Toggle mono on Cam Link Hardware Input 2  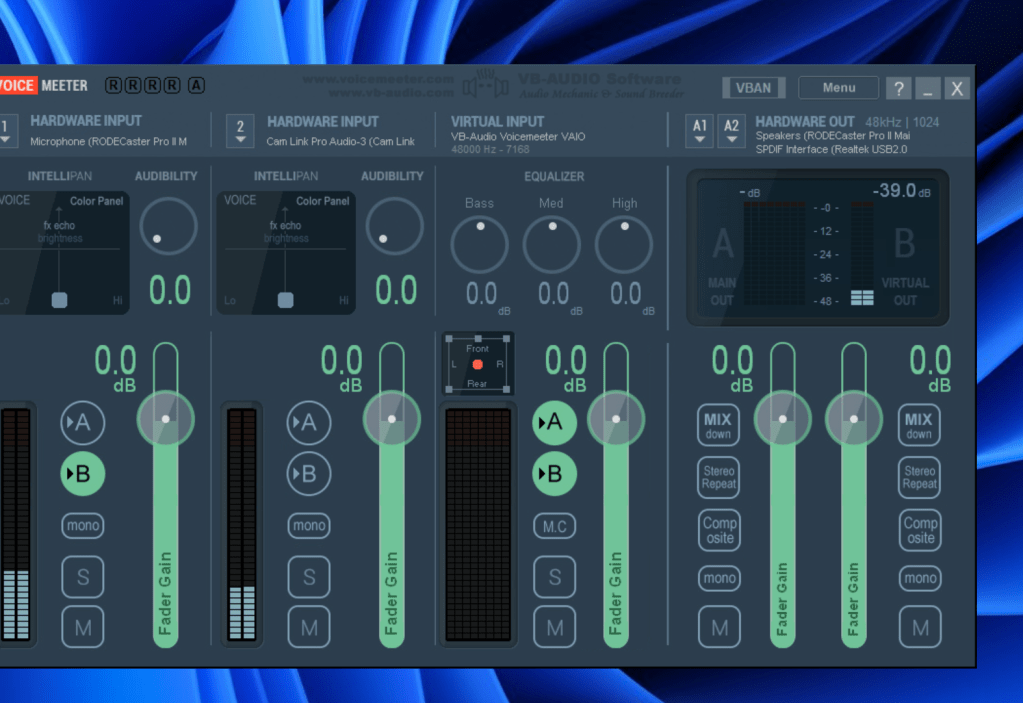(x=309, y=526)
